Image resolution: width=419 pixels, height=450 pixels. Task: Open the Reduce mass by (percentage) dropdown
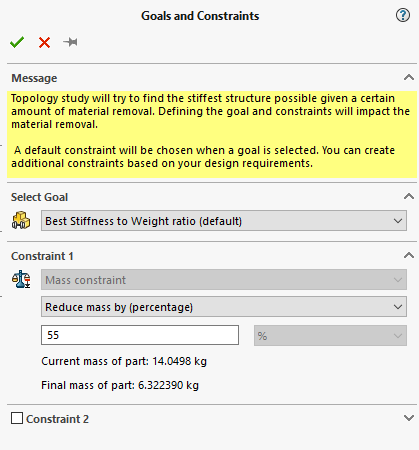click(224, 307)
